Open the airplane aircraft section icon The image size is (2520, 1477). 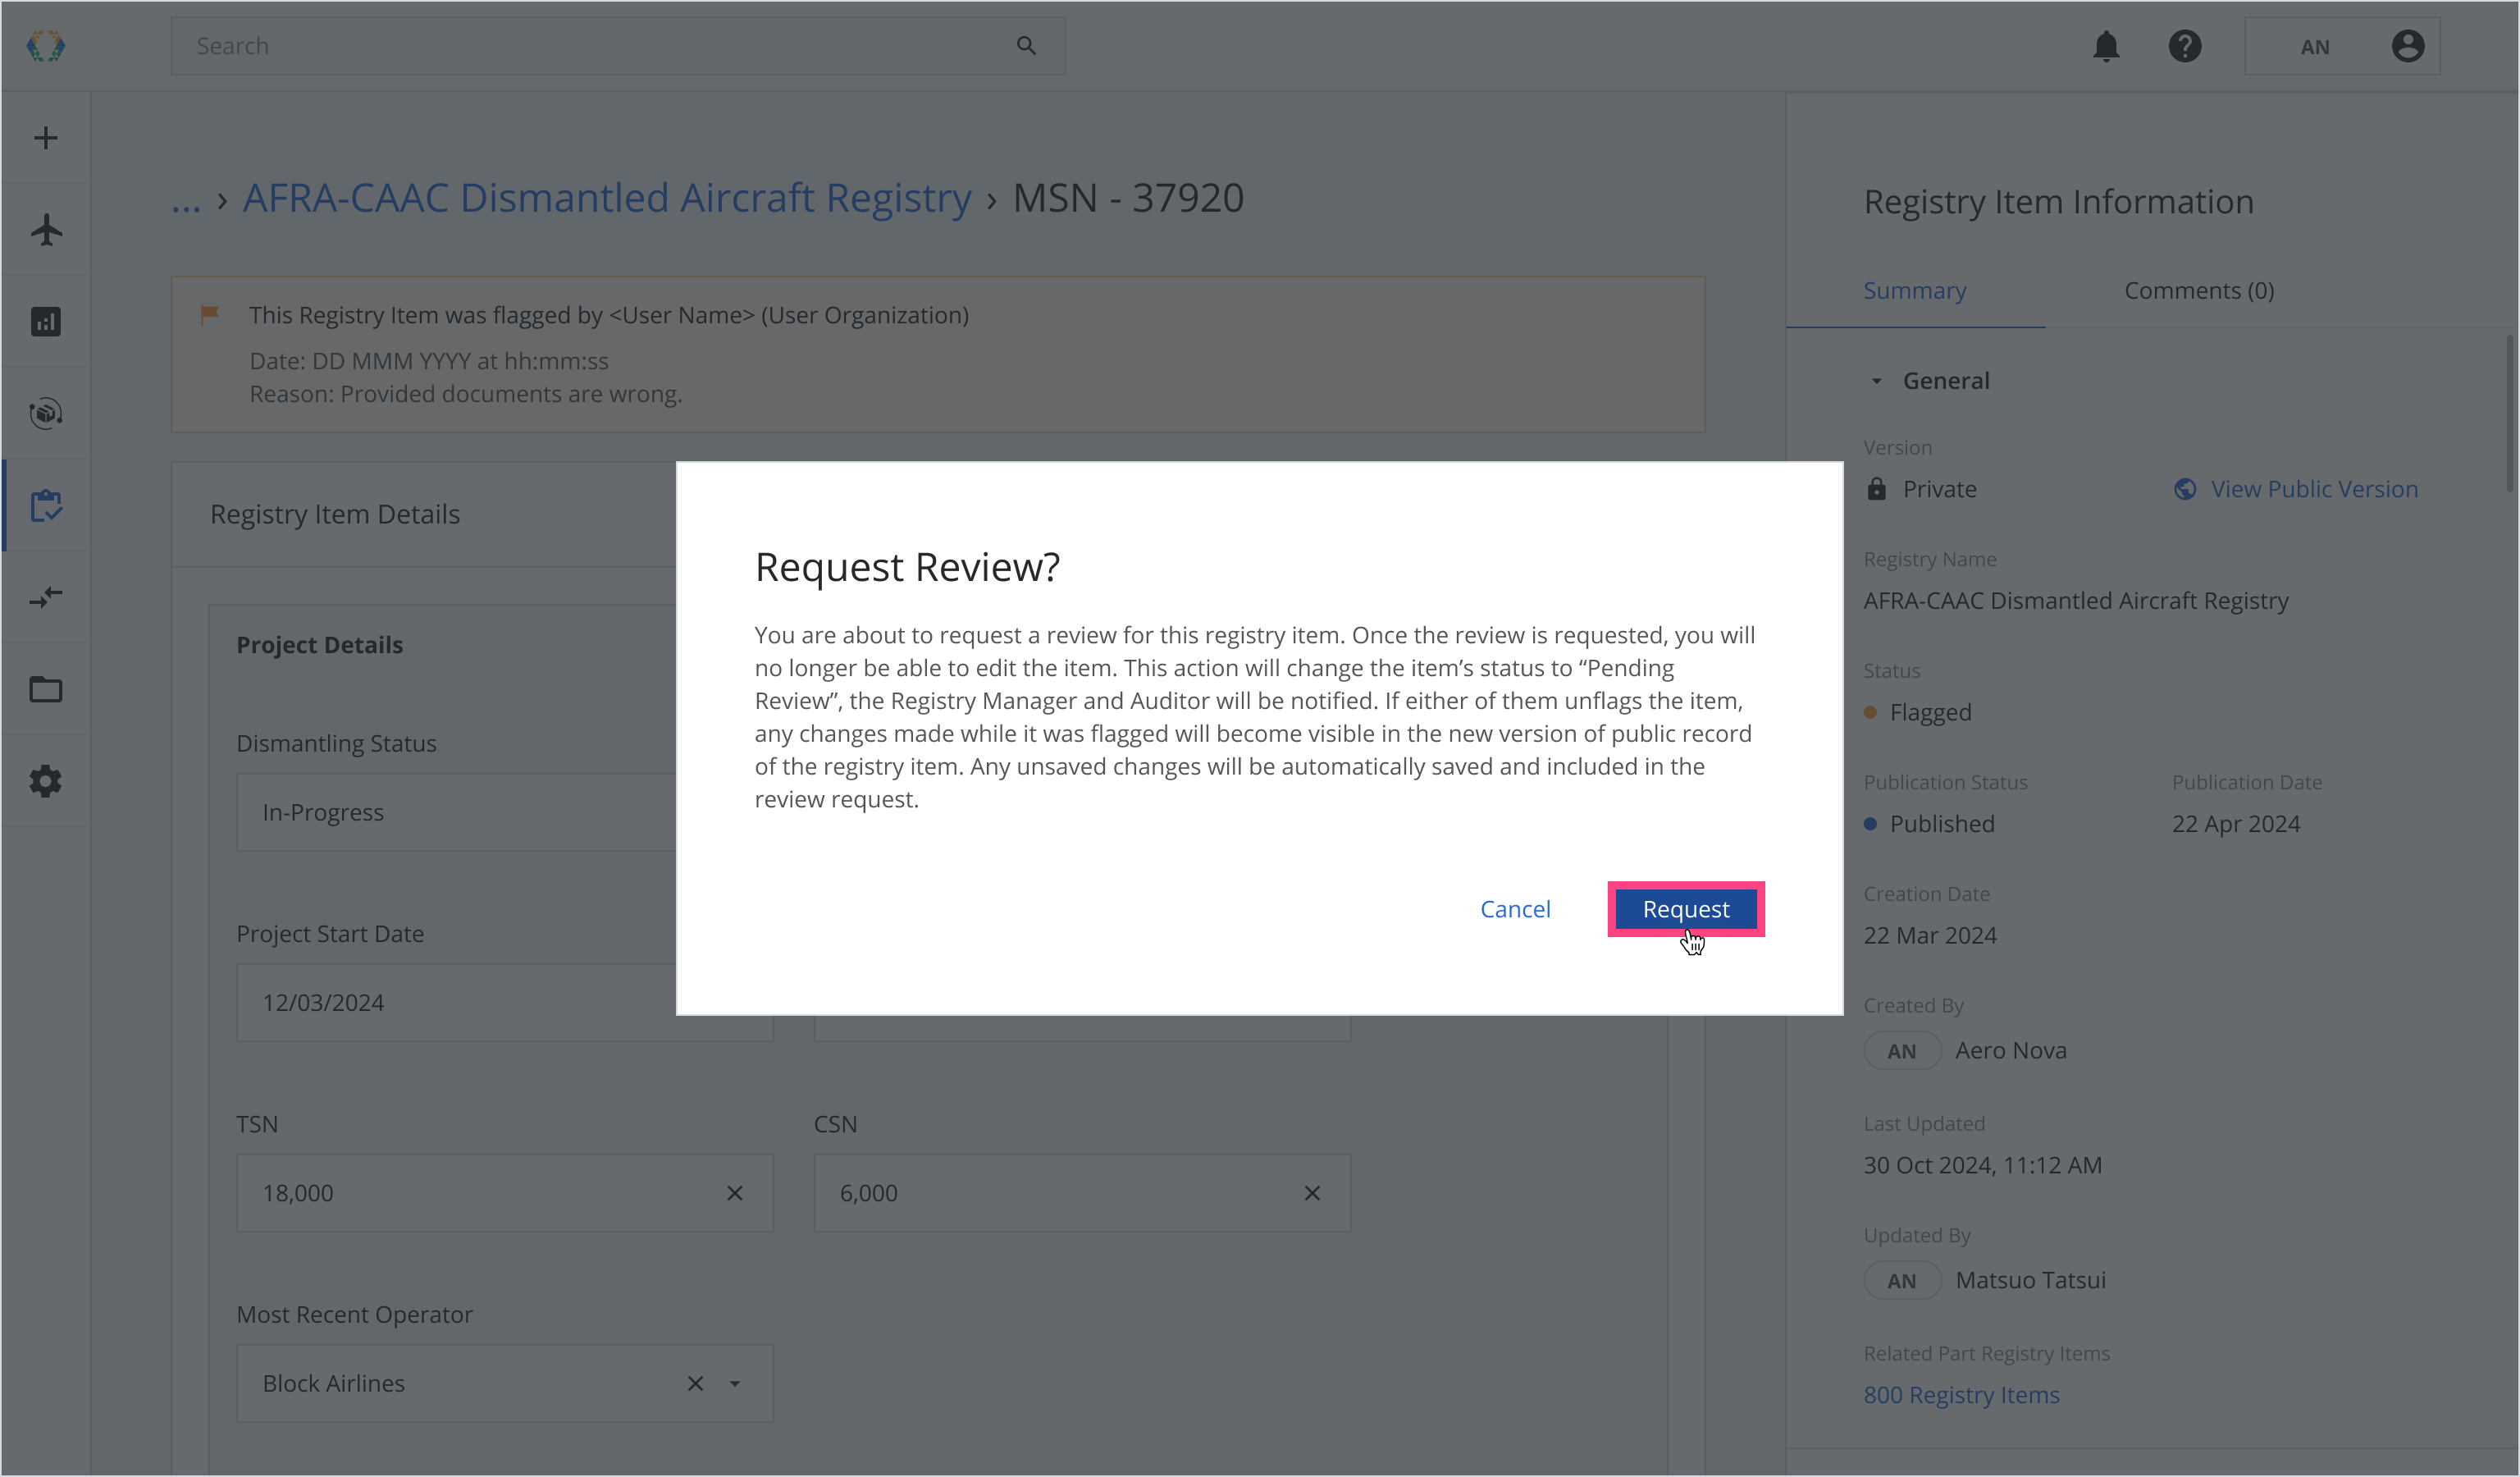pyautogui.click(x=46, y=230)
